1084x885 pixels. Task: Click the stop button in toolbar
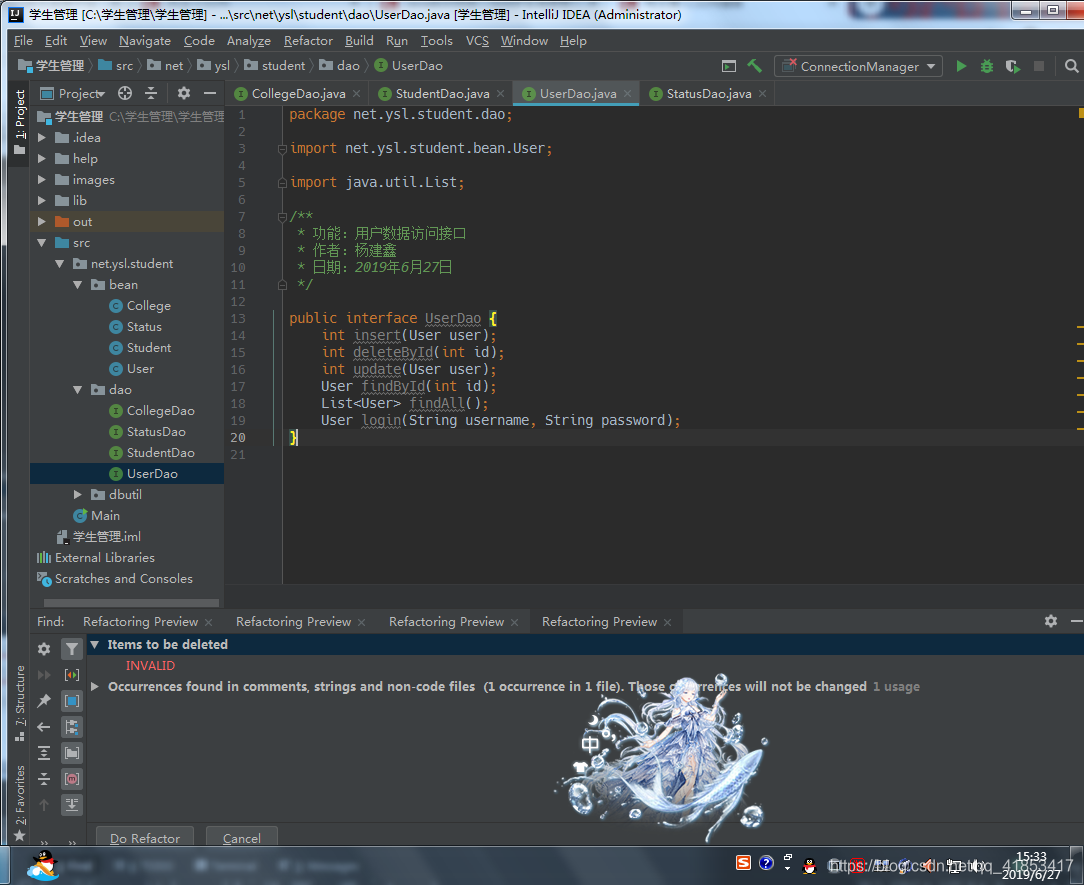tap(1038, 66)
